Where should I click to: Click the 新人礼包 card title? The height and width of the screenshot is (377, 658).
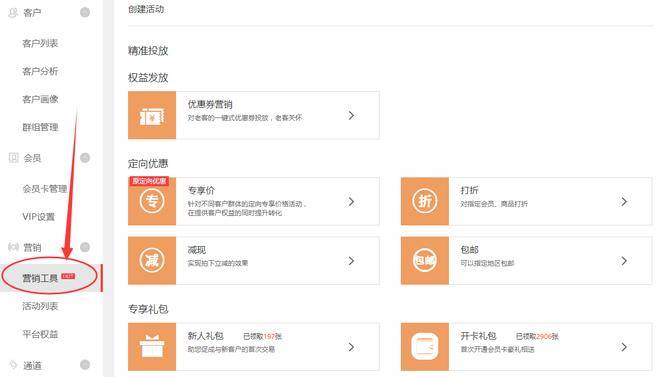(206, 336)
